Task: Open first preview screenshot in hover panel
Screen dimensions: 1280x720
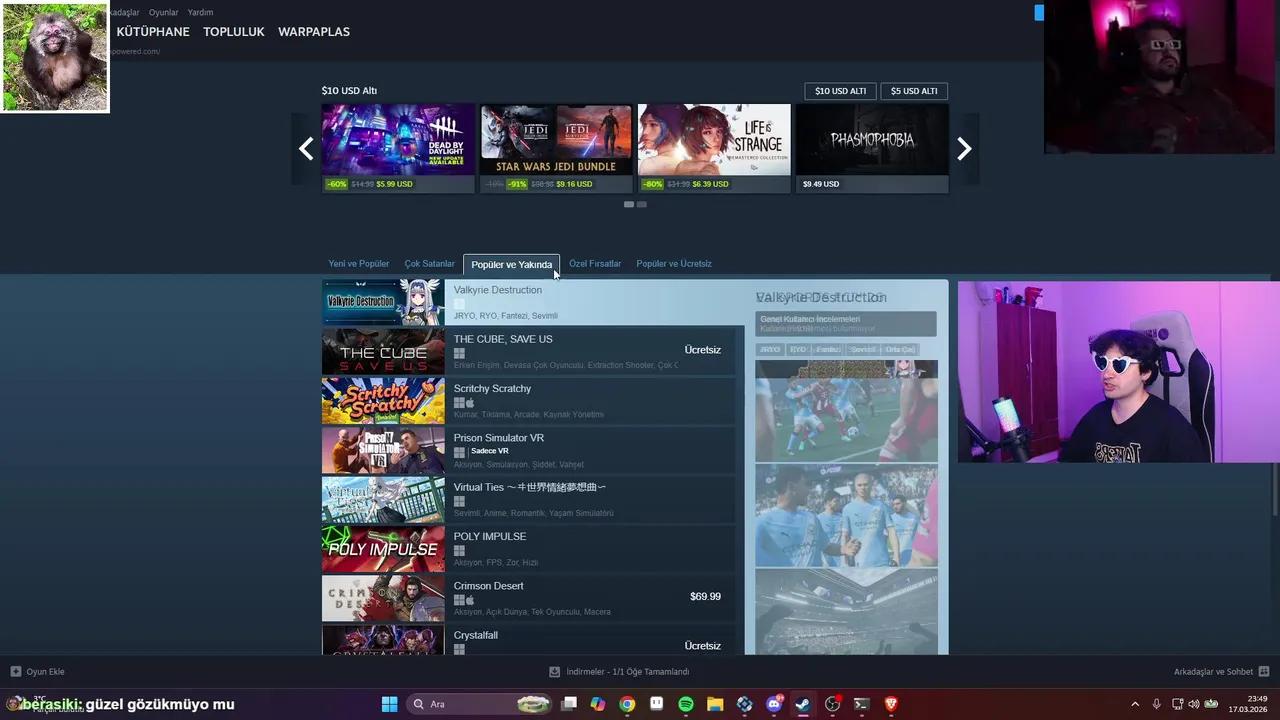Action: pos(846,411)
